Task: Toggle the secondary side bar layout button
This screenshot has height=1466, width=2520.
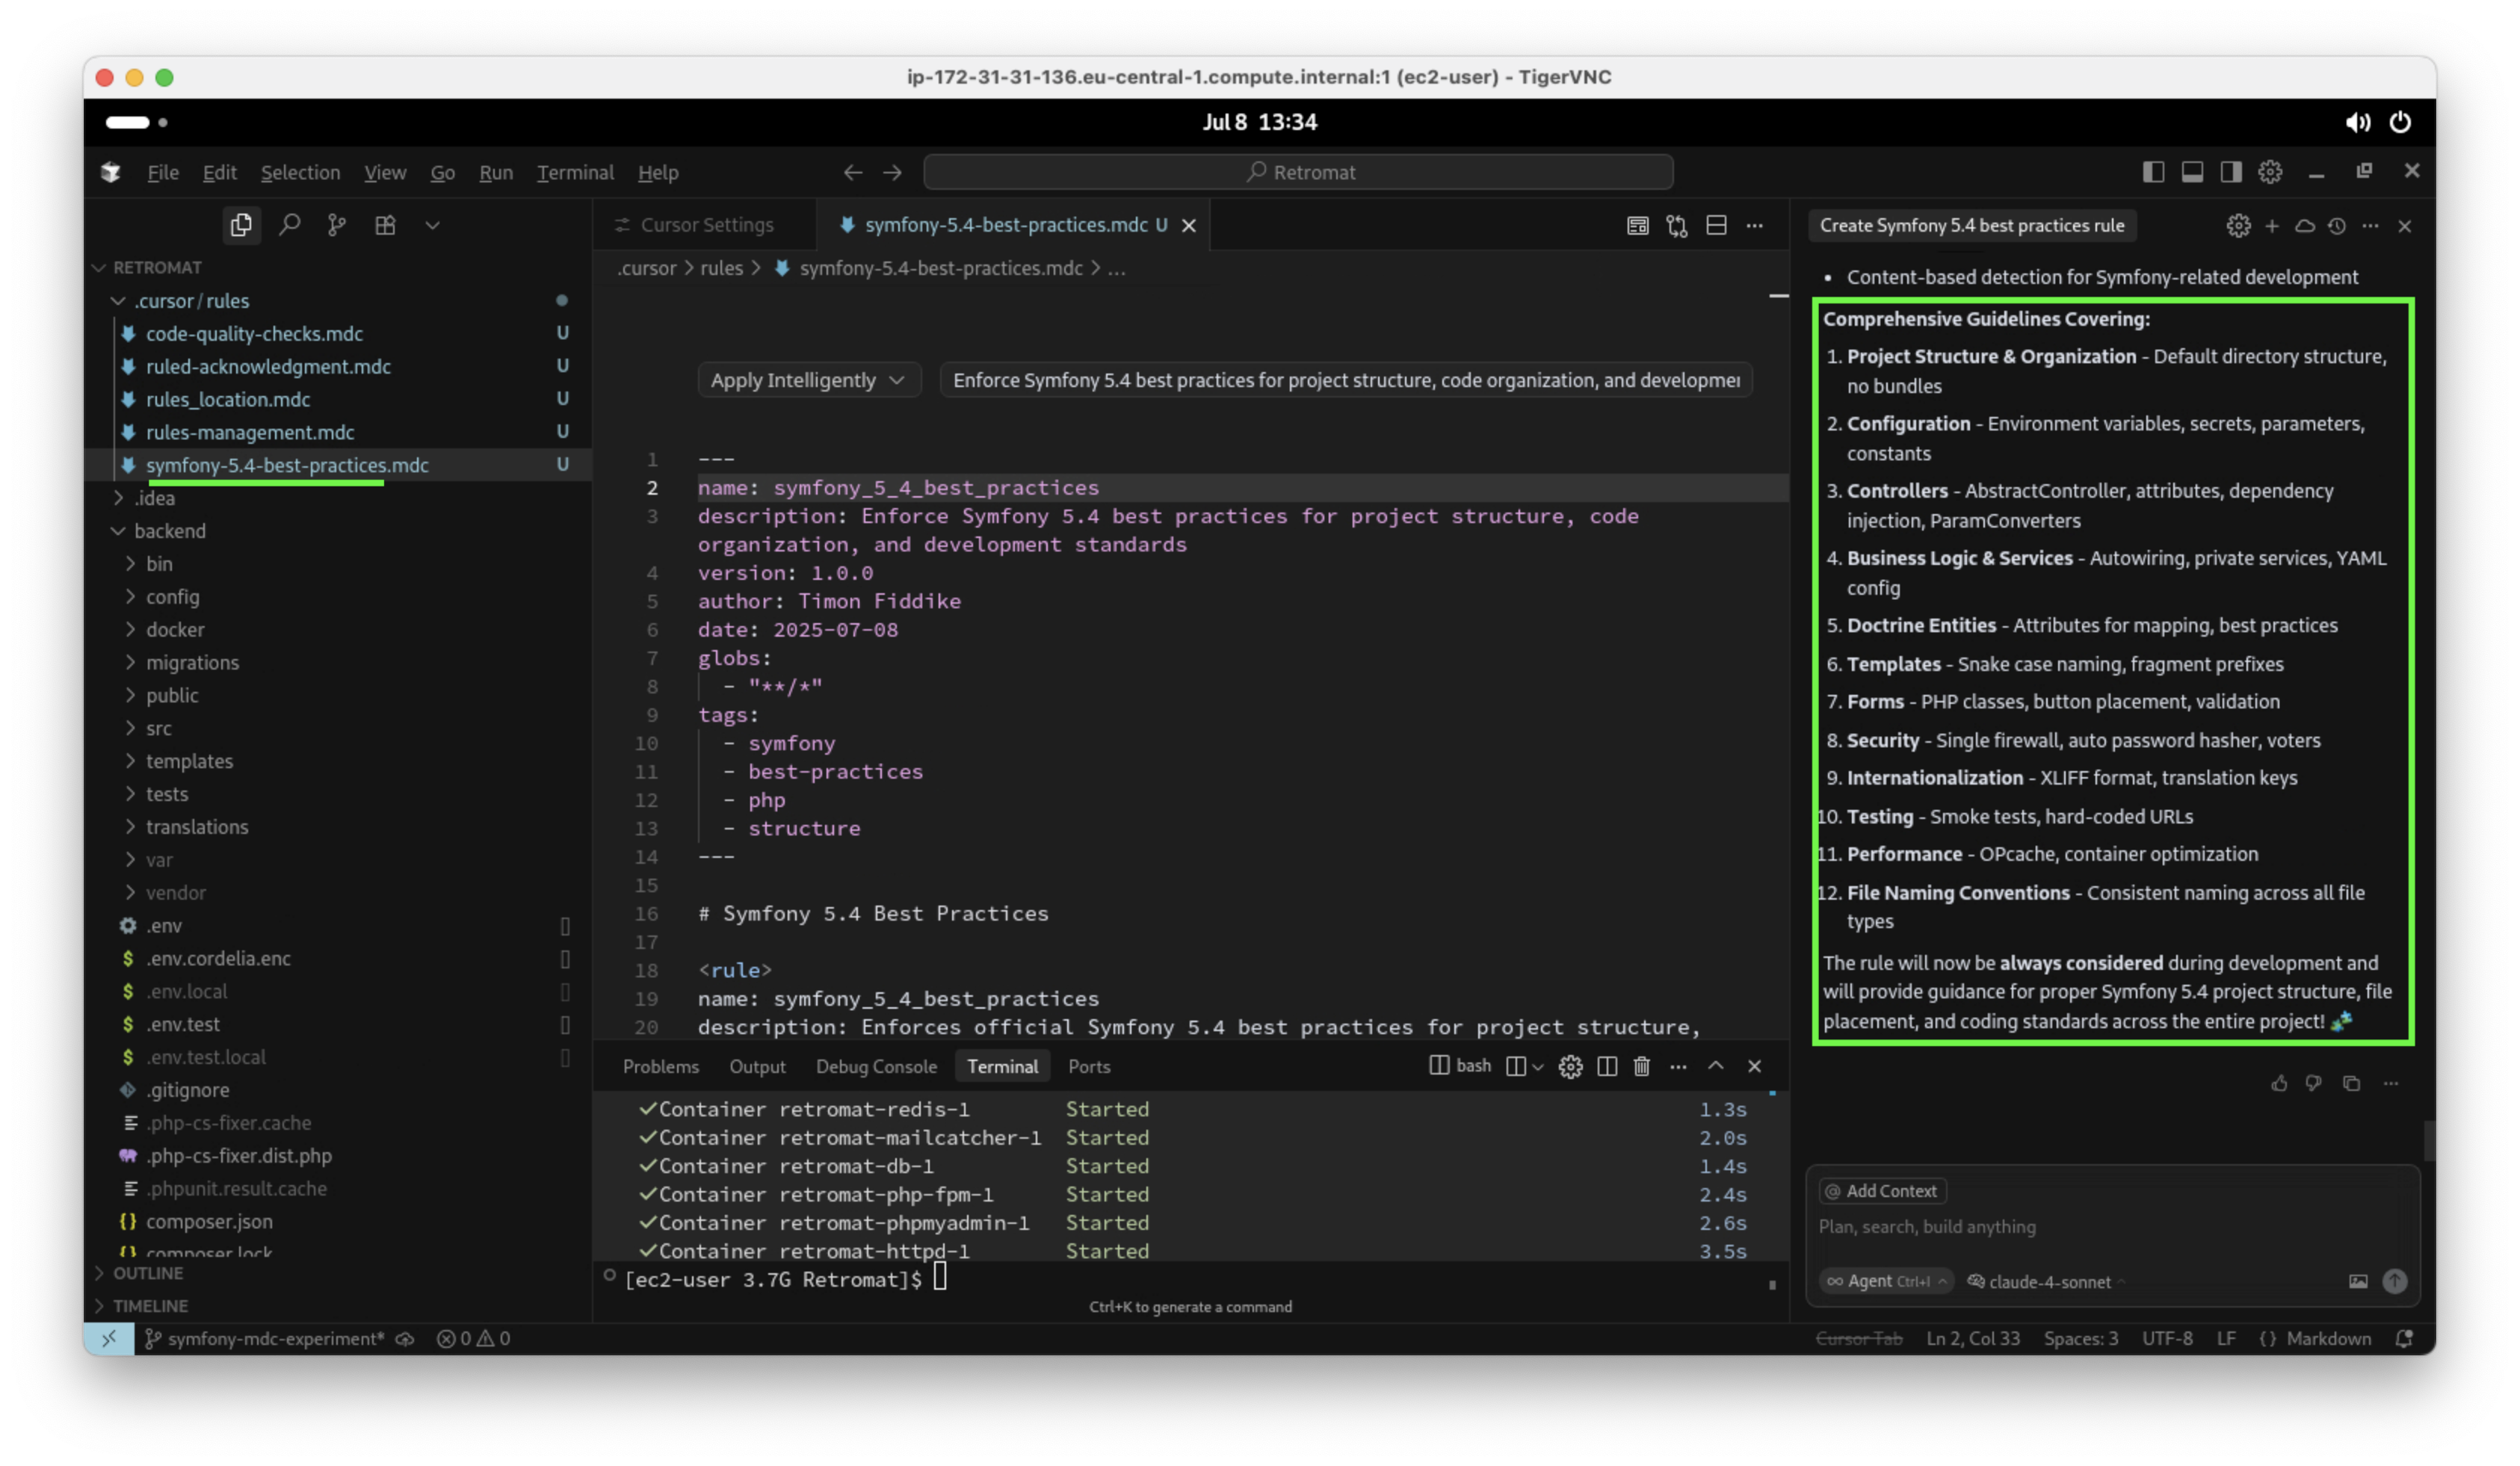Action: pyautogui.click(x=2231, y=172)
